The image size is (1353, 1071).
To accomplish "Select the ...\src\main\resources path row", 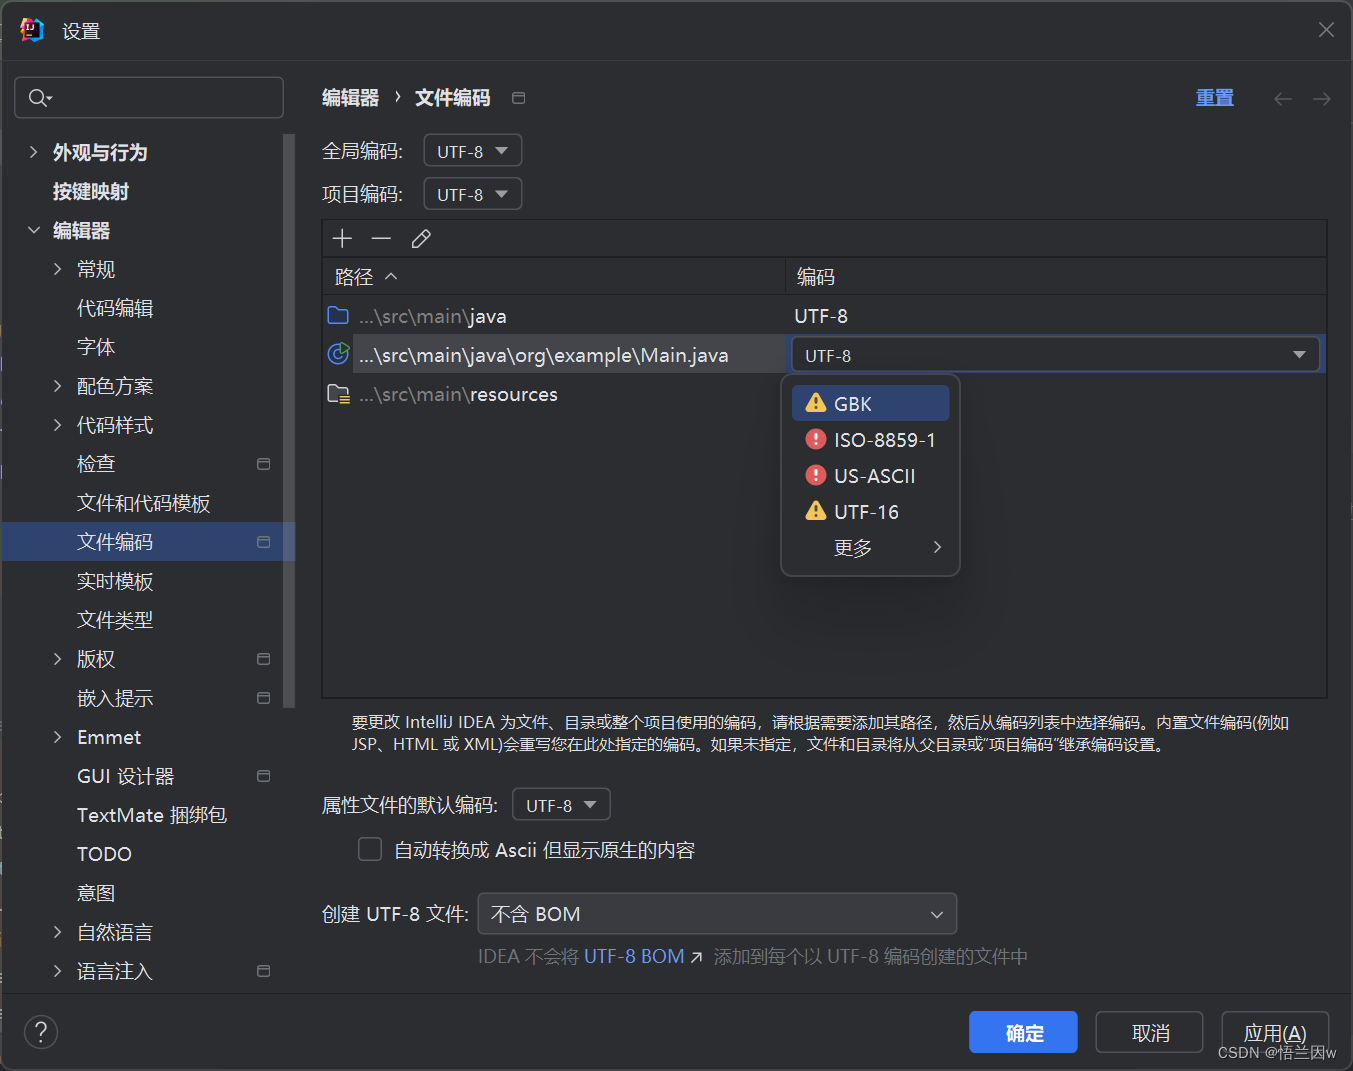I will 824,394.
